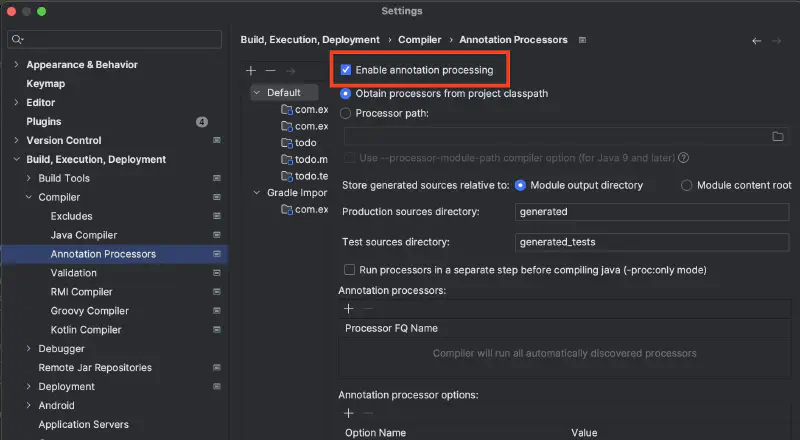Image resolution: width=800 pixels, height=440 pixels.
Task: Click project icon next to Build Tools
Action: (x=217, y=178)
